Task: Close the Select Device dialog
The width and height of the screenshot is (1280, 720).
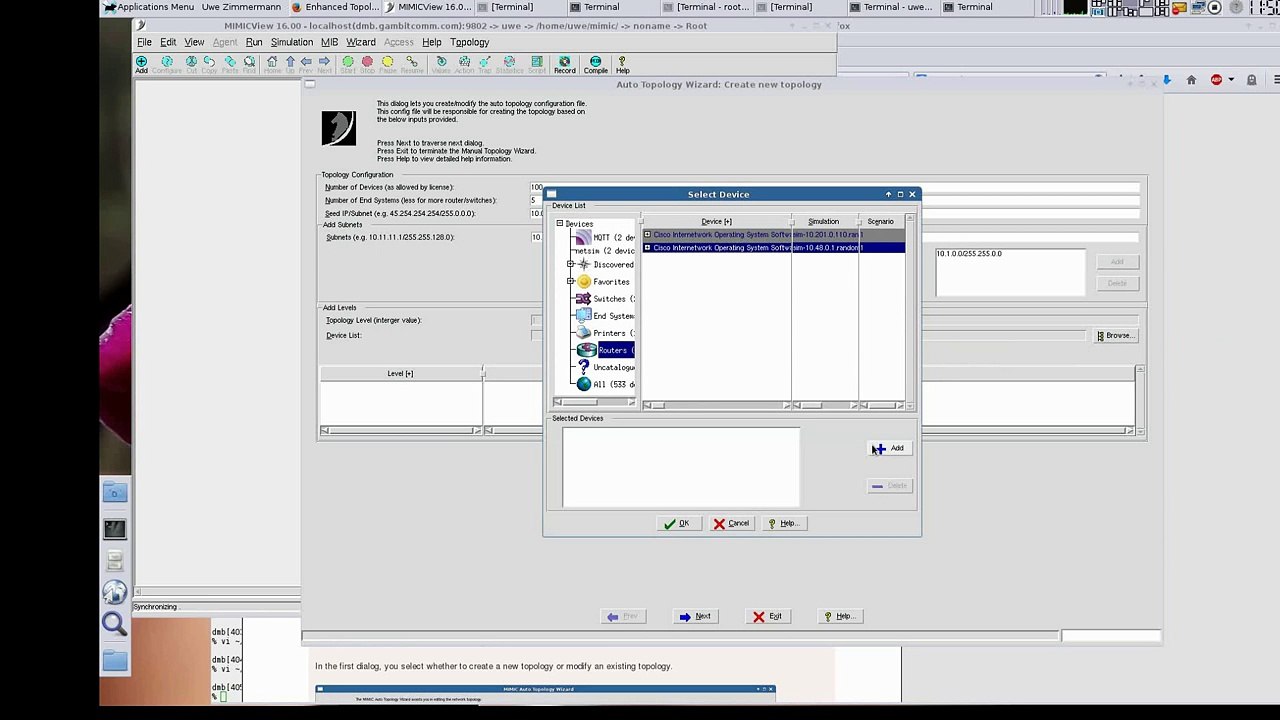Action: 912,194
